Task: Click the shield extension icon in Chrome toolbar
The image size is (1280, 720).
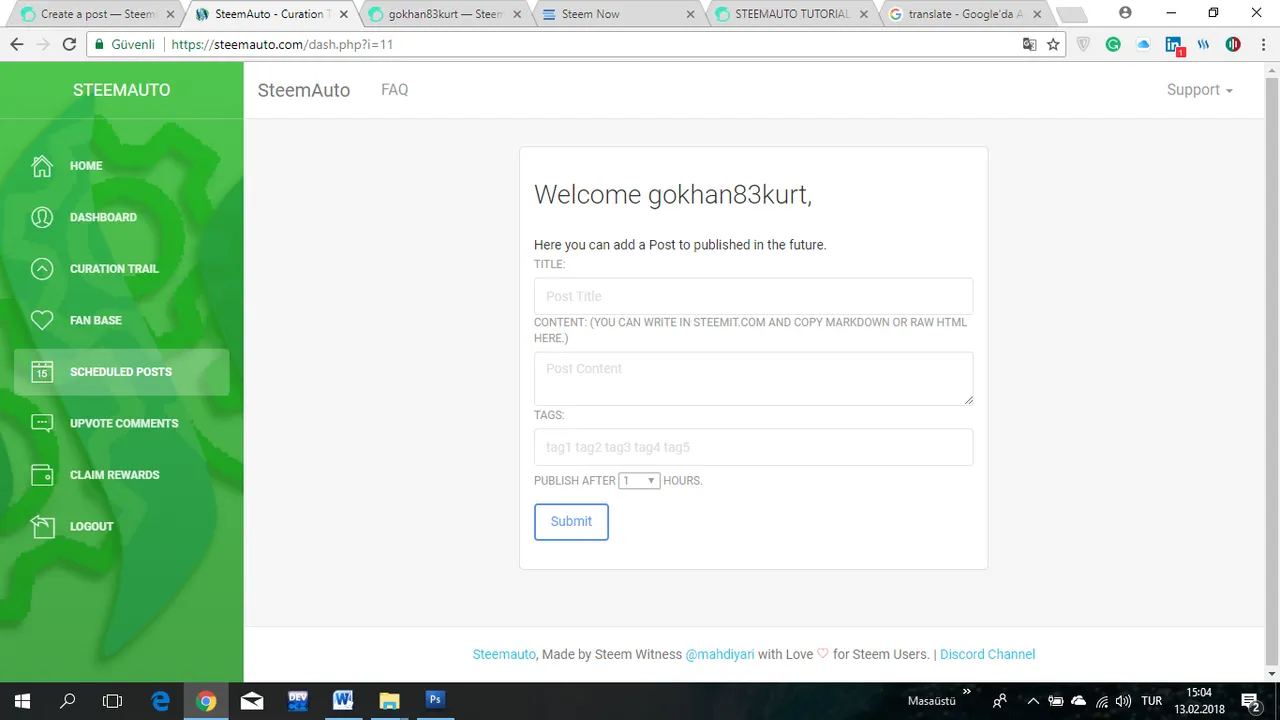Action: (x=1084, y=44)
